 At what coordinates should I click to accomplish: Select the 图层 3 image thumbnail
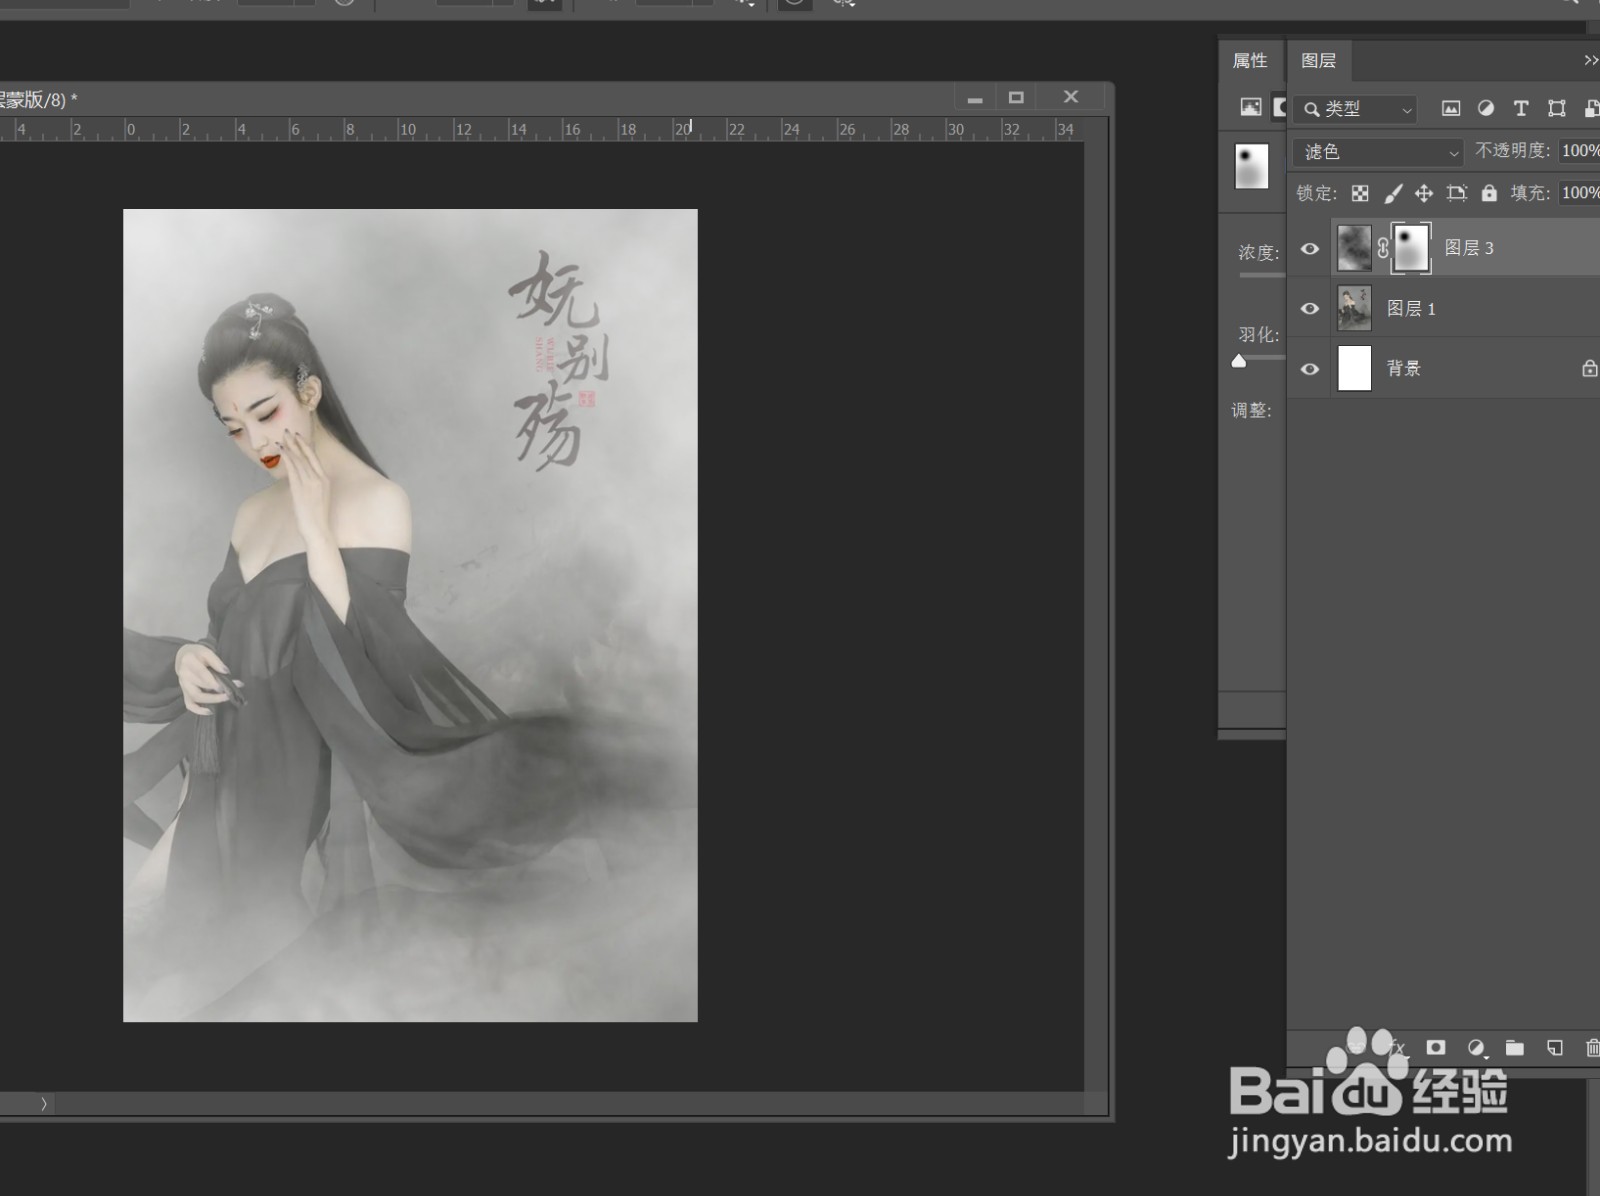tap(1354, 248)
